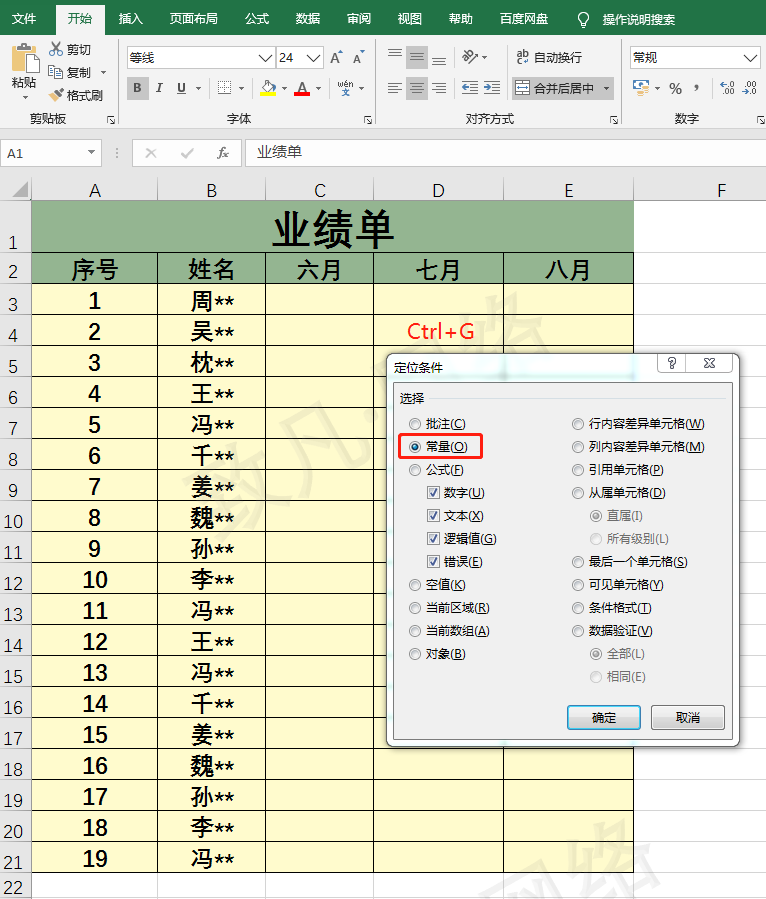Select the 常量(O) radio option
This screenshot has height=899, width=766.
[415, 447]
